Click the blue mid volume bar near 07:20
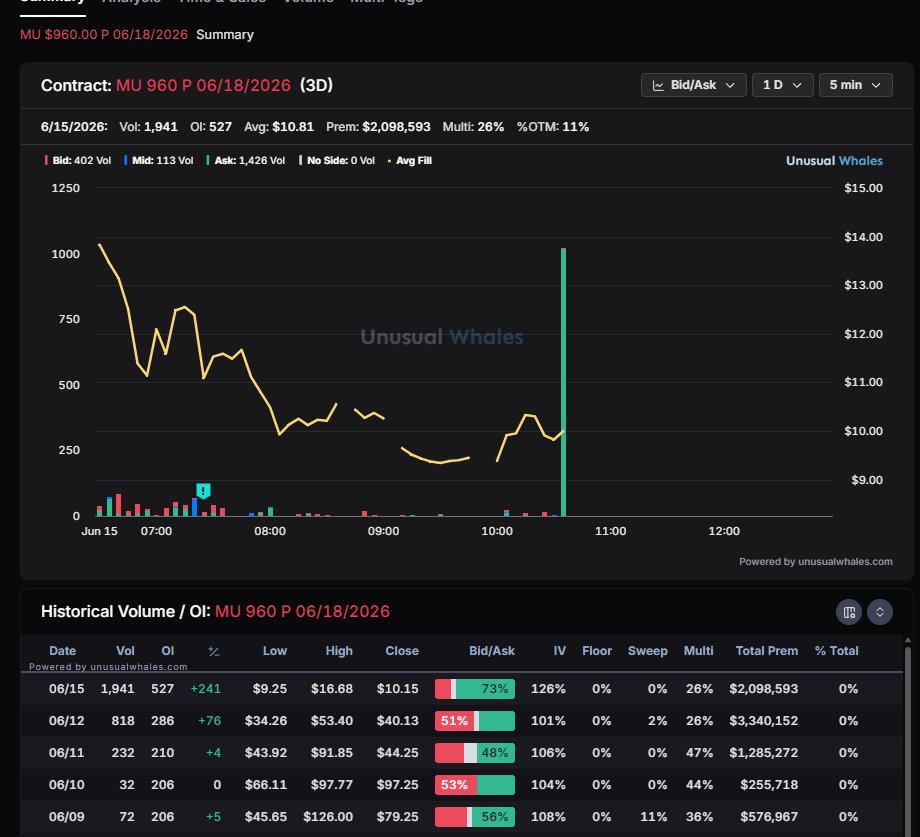Screen dimensions: 920x837 coord(194,507)
